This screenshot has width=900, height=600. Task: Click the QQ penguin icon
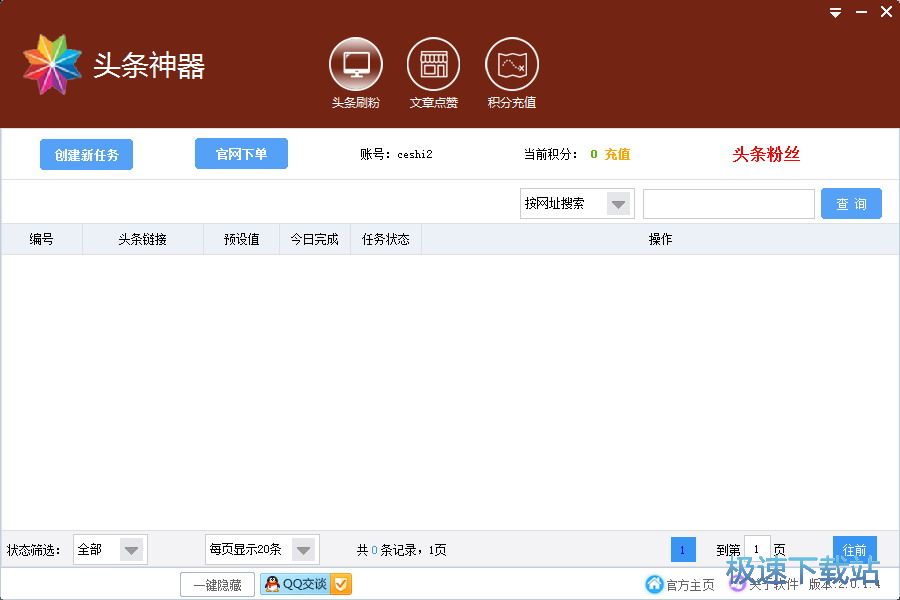tap(272, 584)
